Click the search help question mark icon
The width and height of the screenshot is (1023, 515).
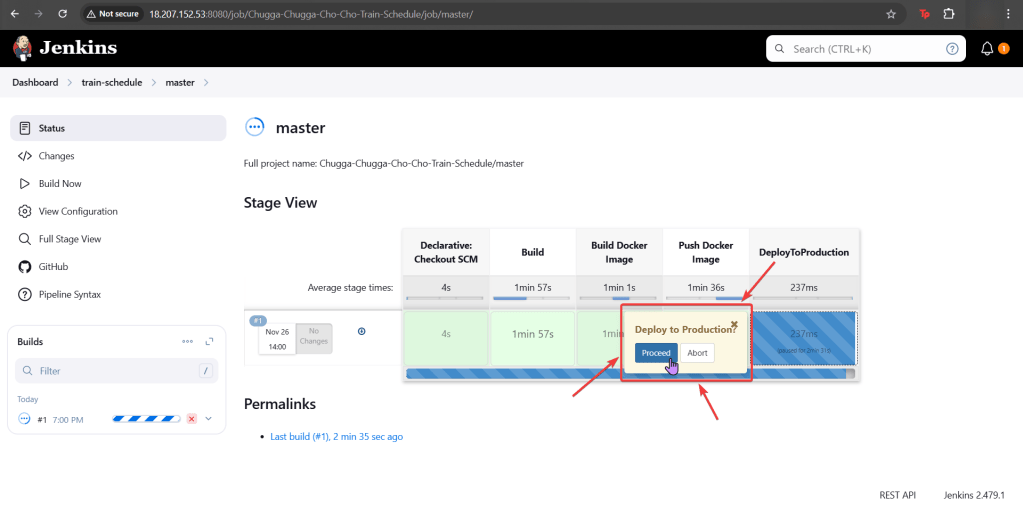pyautogui.click(x=952, y=48)
